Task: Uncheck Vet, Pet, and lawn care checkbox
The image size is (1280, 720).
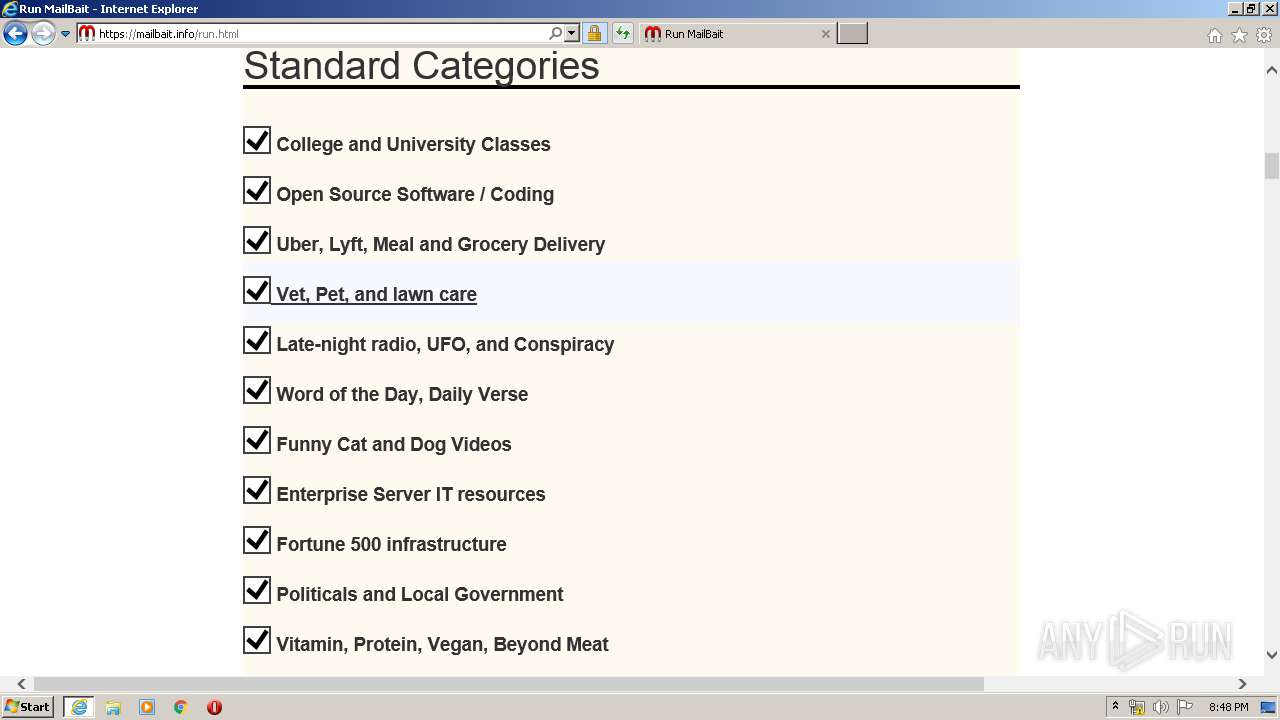Action: click(257, 290)
